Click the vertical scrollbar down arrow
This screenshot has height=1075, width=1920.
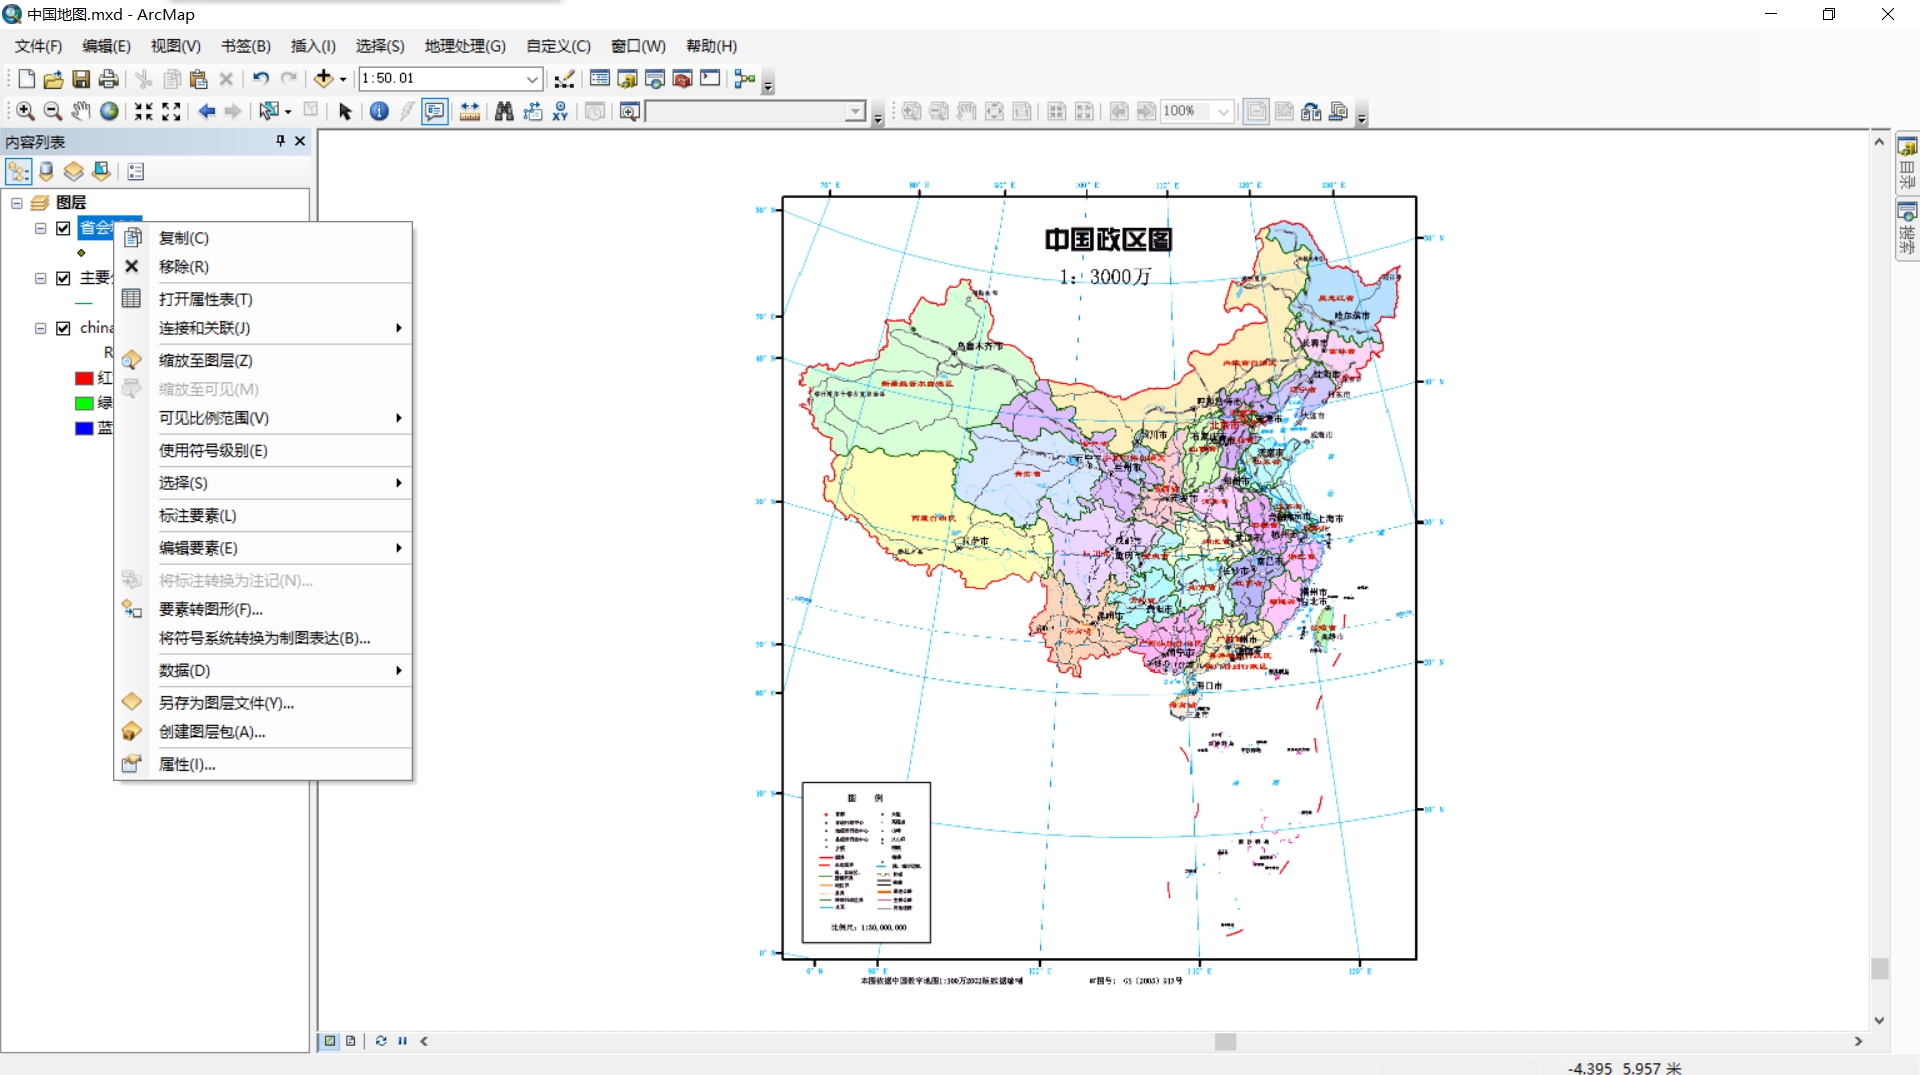click(1880, 1021)
